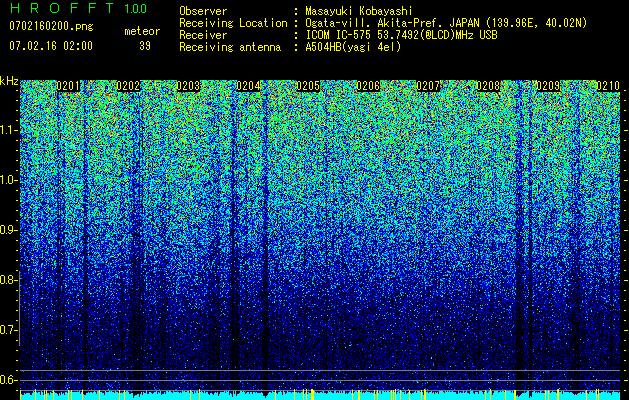629x400 pixels.
Task: Click the 0206 time marker label
Action: point(368,86)
